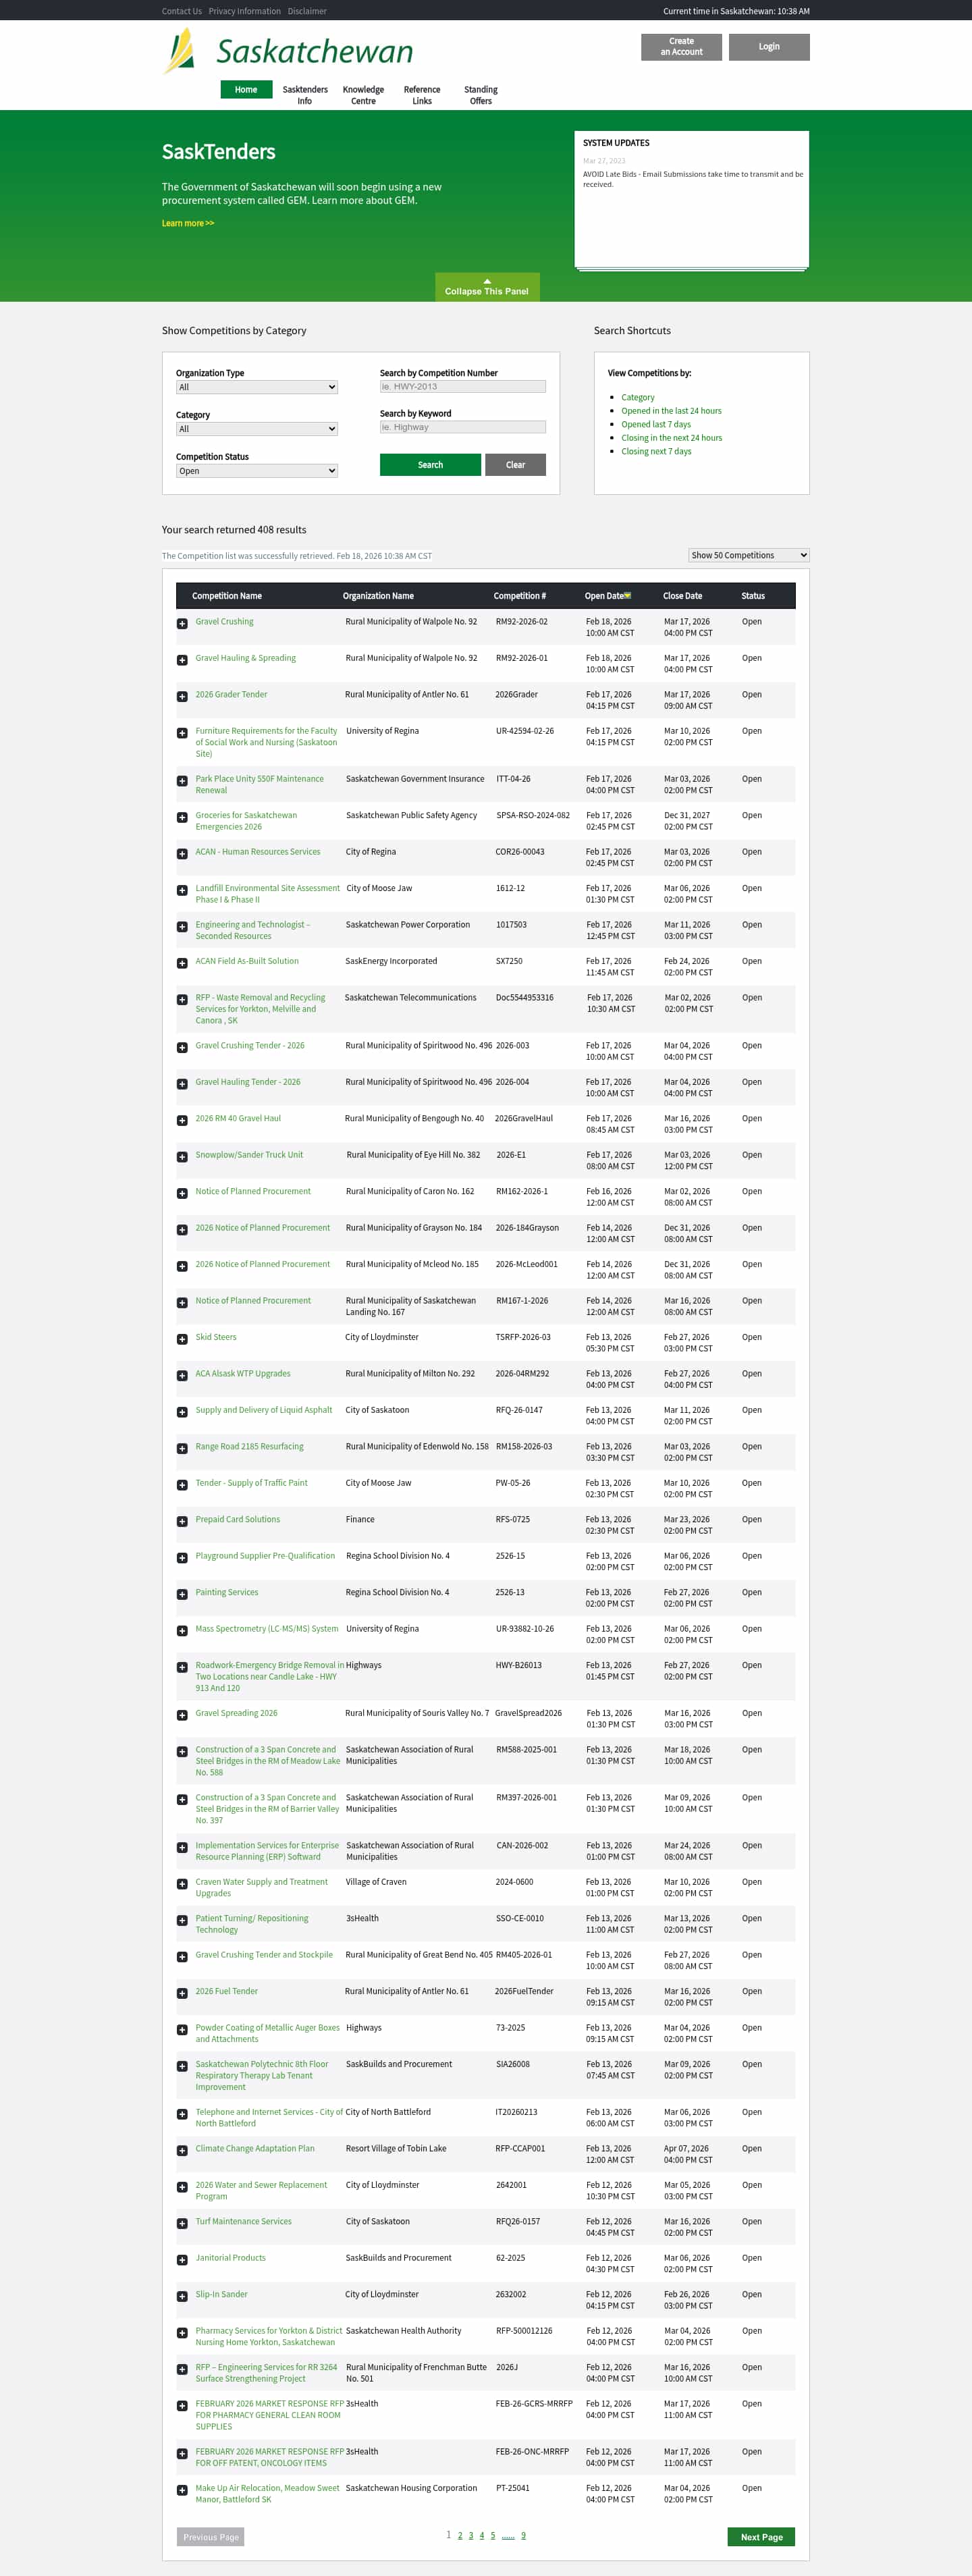The image size is (972, 2576).
Task: Sort by Open Date arrow icon
Action: pyautogui.click(x=628, y=596)
